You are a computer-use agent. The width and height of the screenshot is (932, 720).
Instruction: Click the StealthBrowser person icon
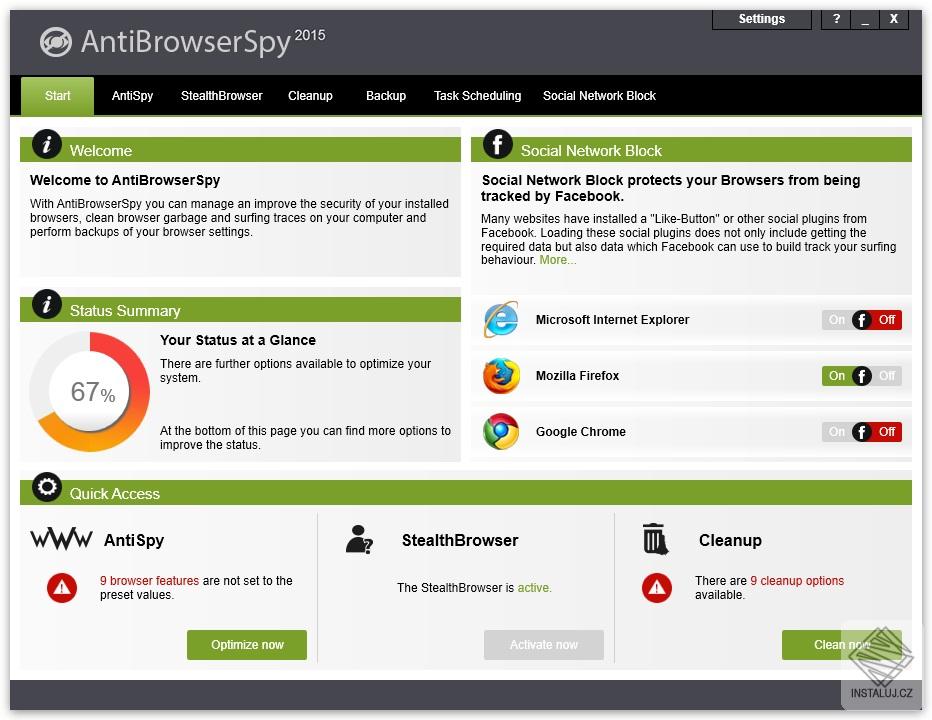tap(359, 539)
